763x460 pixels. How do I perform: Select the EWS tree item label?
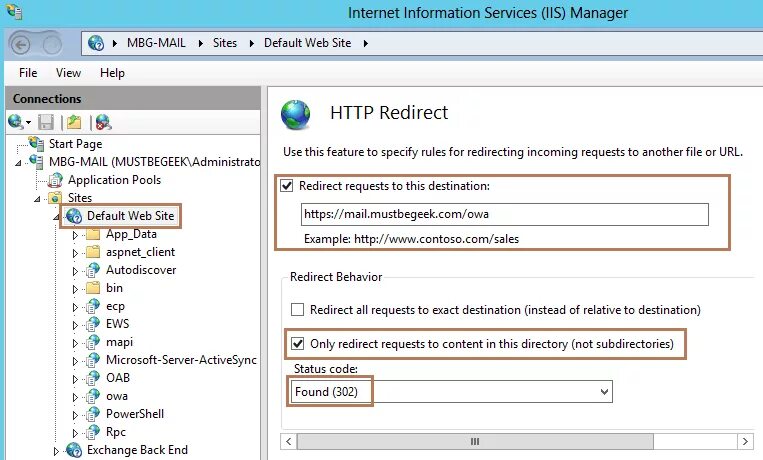(117, 324)
